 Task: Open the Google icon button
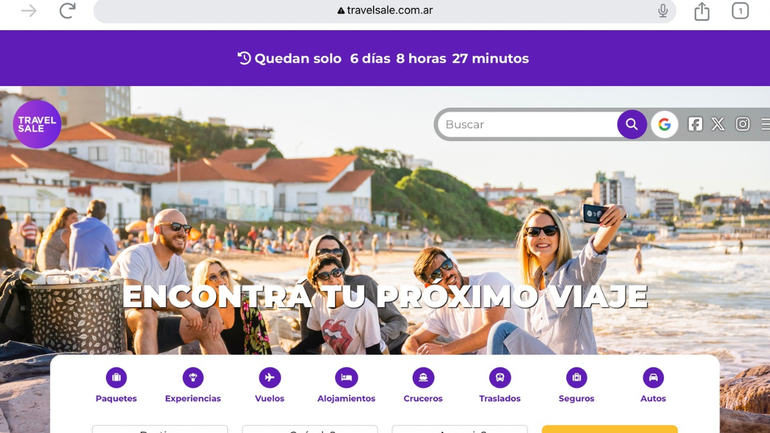[664, 124]
